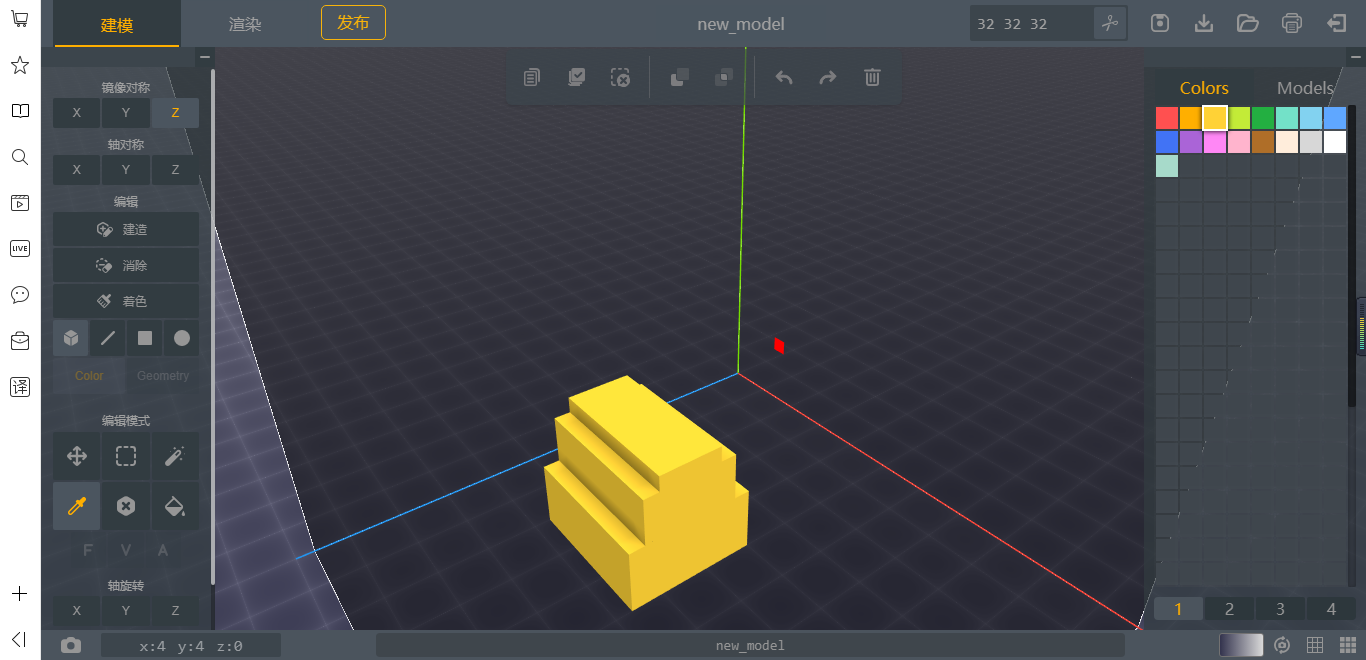Click the trash delete icon in top toolbar

pyautogui.click(x=872, y=77)
